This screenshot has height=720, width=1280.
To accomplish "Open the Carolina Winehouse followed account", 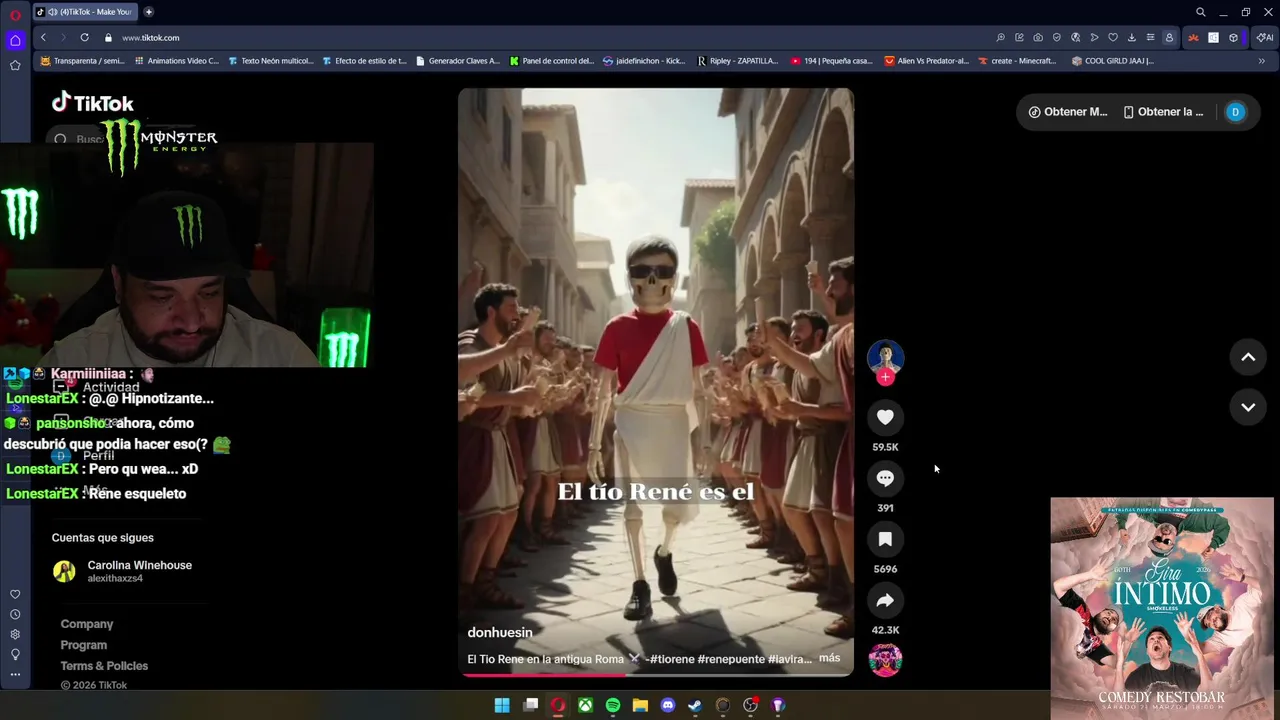I will (x=122, y=571).
